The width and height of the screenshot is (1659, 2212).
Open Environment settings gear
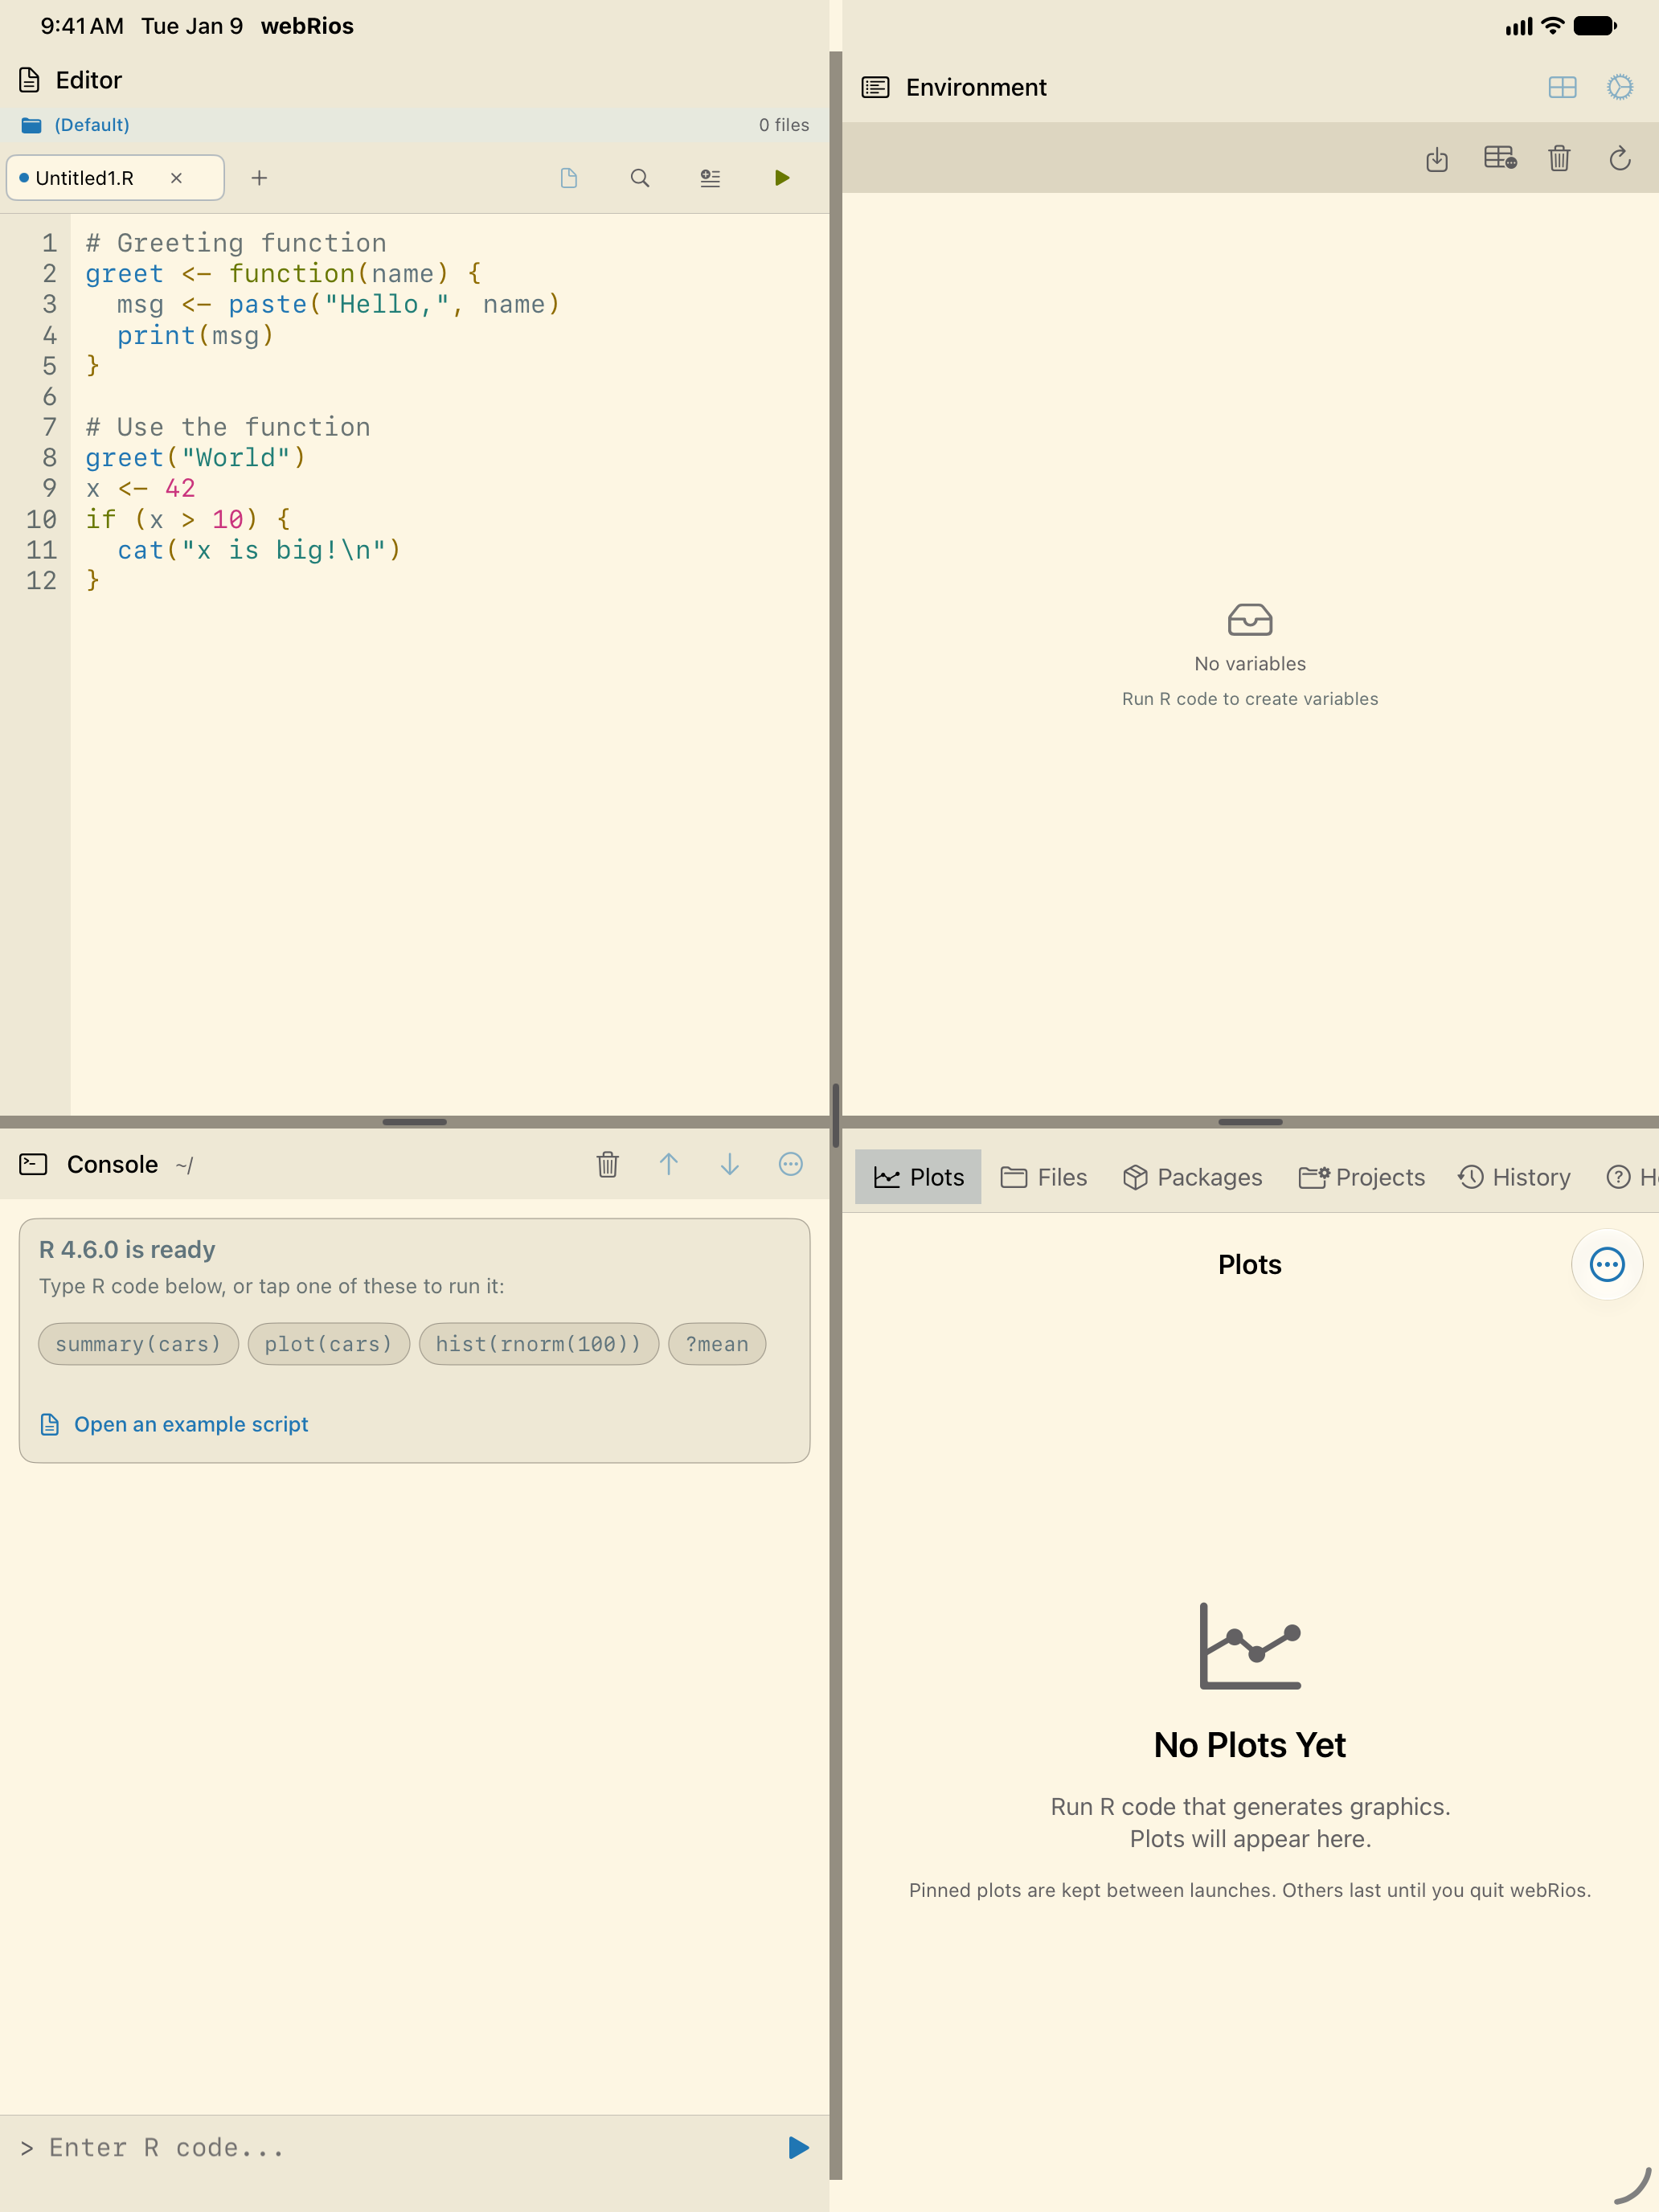(x=1620, y=88)
